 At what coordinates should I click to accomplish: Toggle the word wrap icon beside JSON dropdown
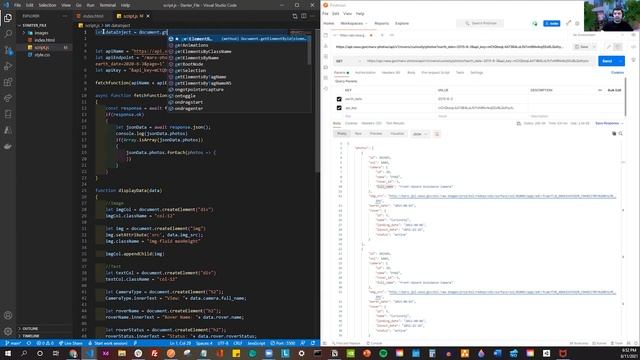coord(436,134)
